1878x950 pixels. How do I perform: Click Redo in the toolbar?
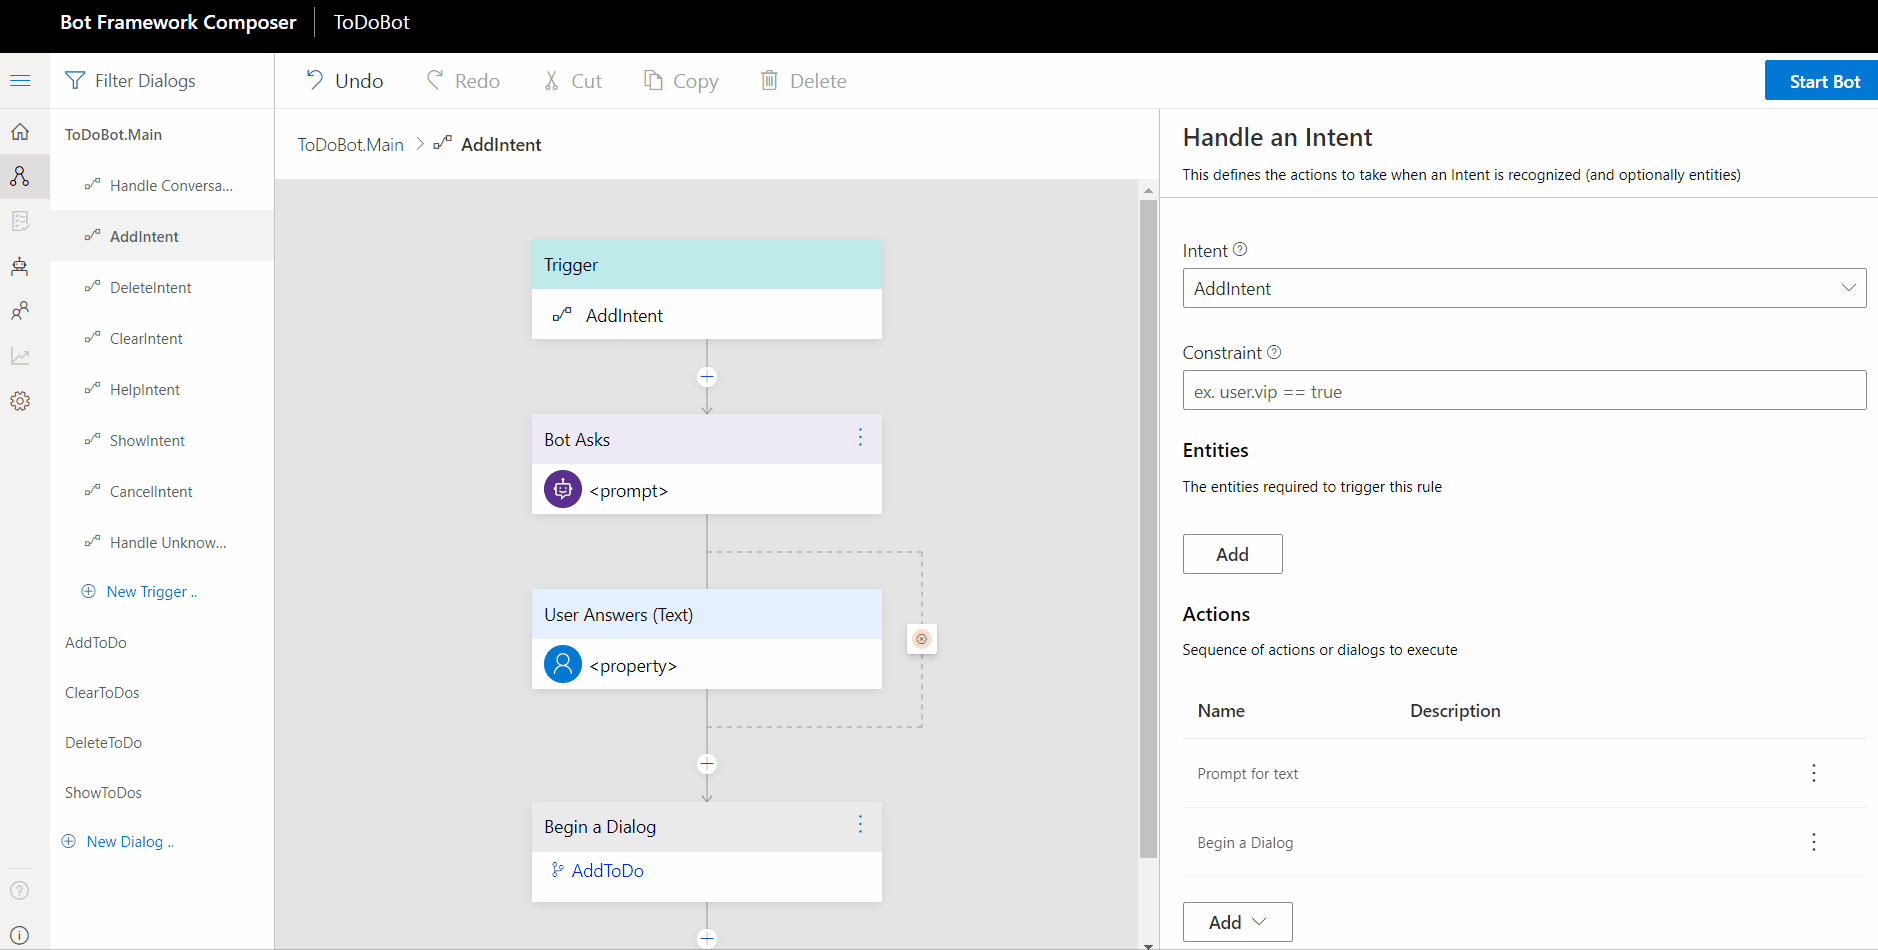463,81
